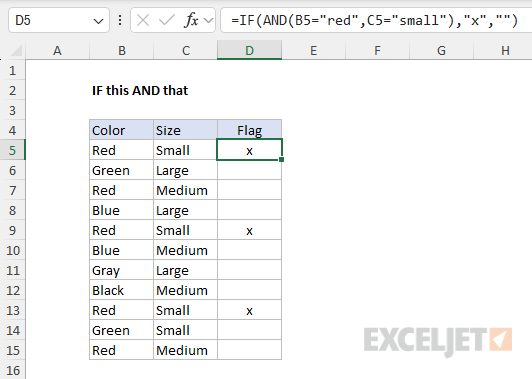Select Medium cell in row 7

tap(186, 190)
